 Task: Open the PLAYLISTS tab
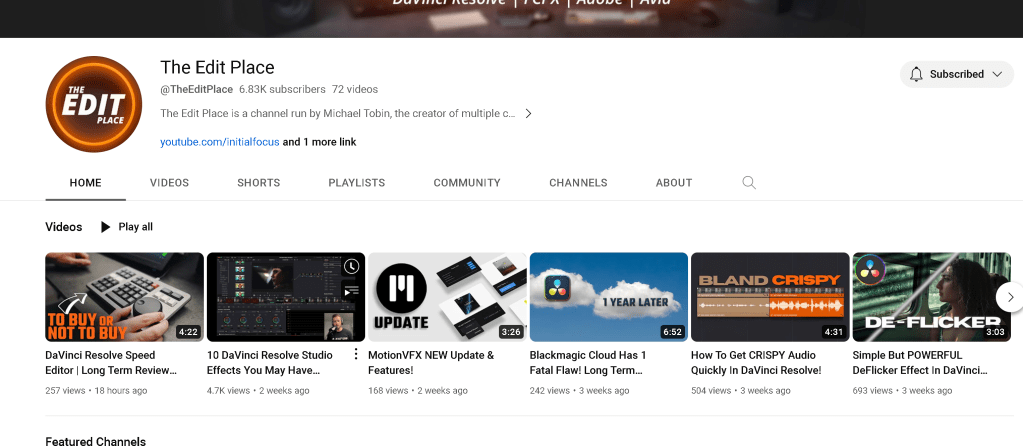357,183
